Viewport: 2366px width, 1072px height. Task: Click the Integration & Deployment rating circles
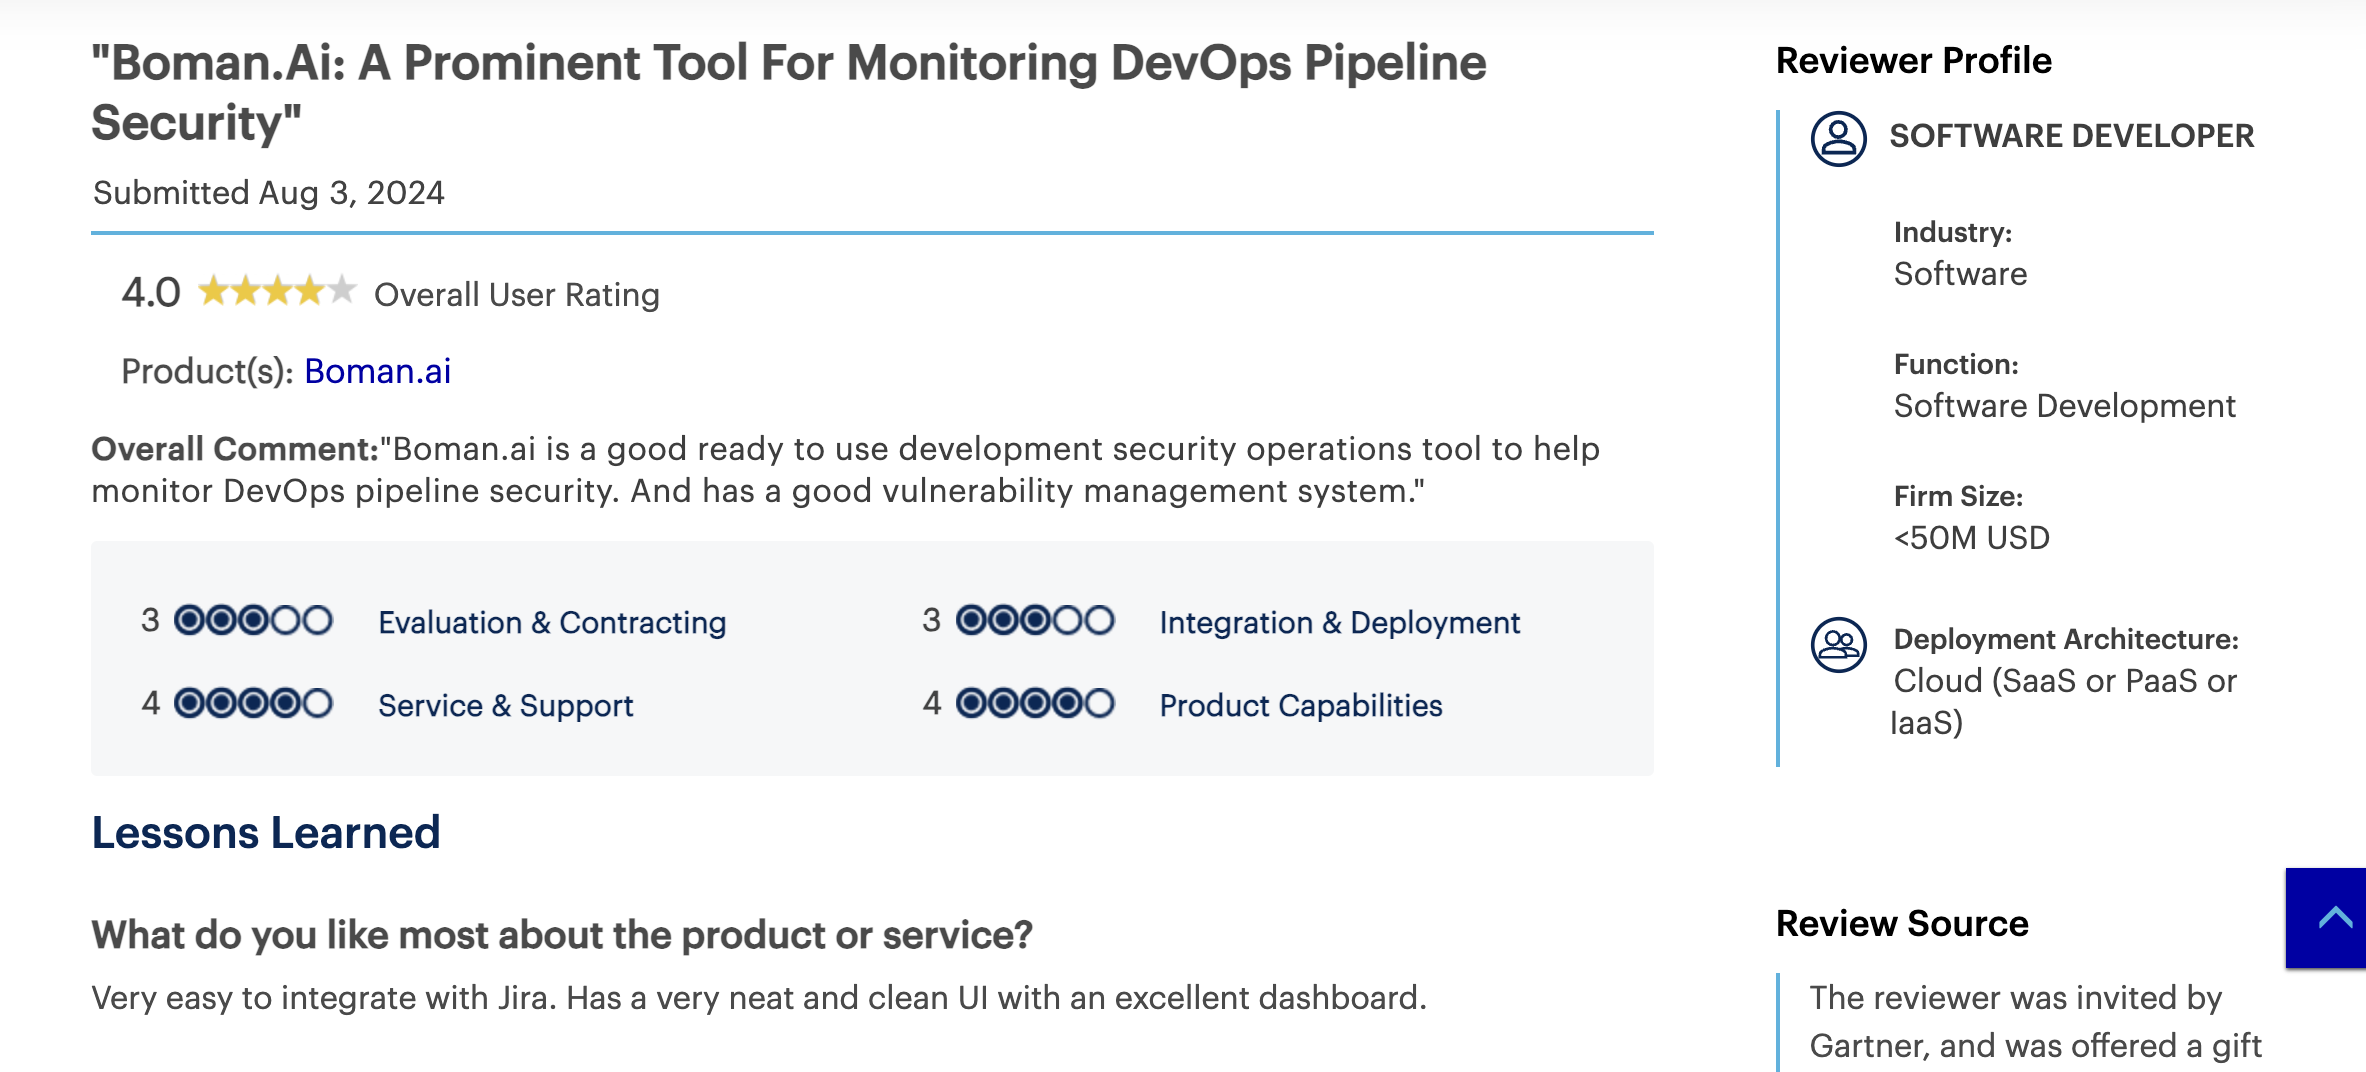click(1035, 620)
